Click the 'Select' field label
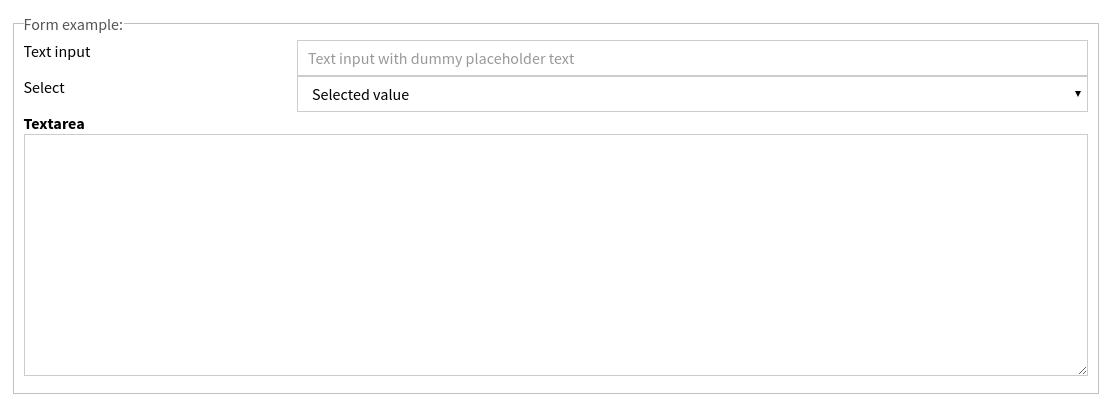This screenshot has width=1117, height=414. tap(44, 88)
